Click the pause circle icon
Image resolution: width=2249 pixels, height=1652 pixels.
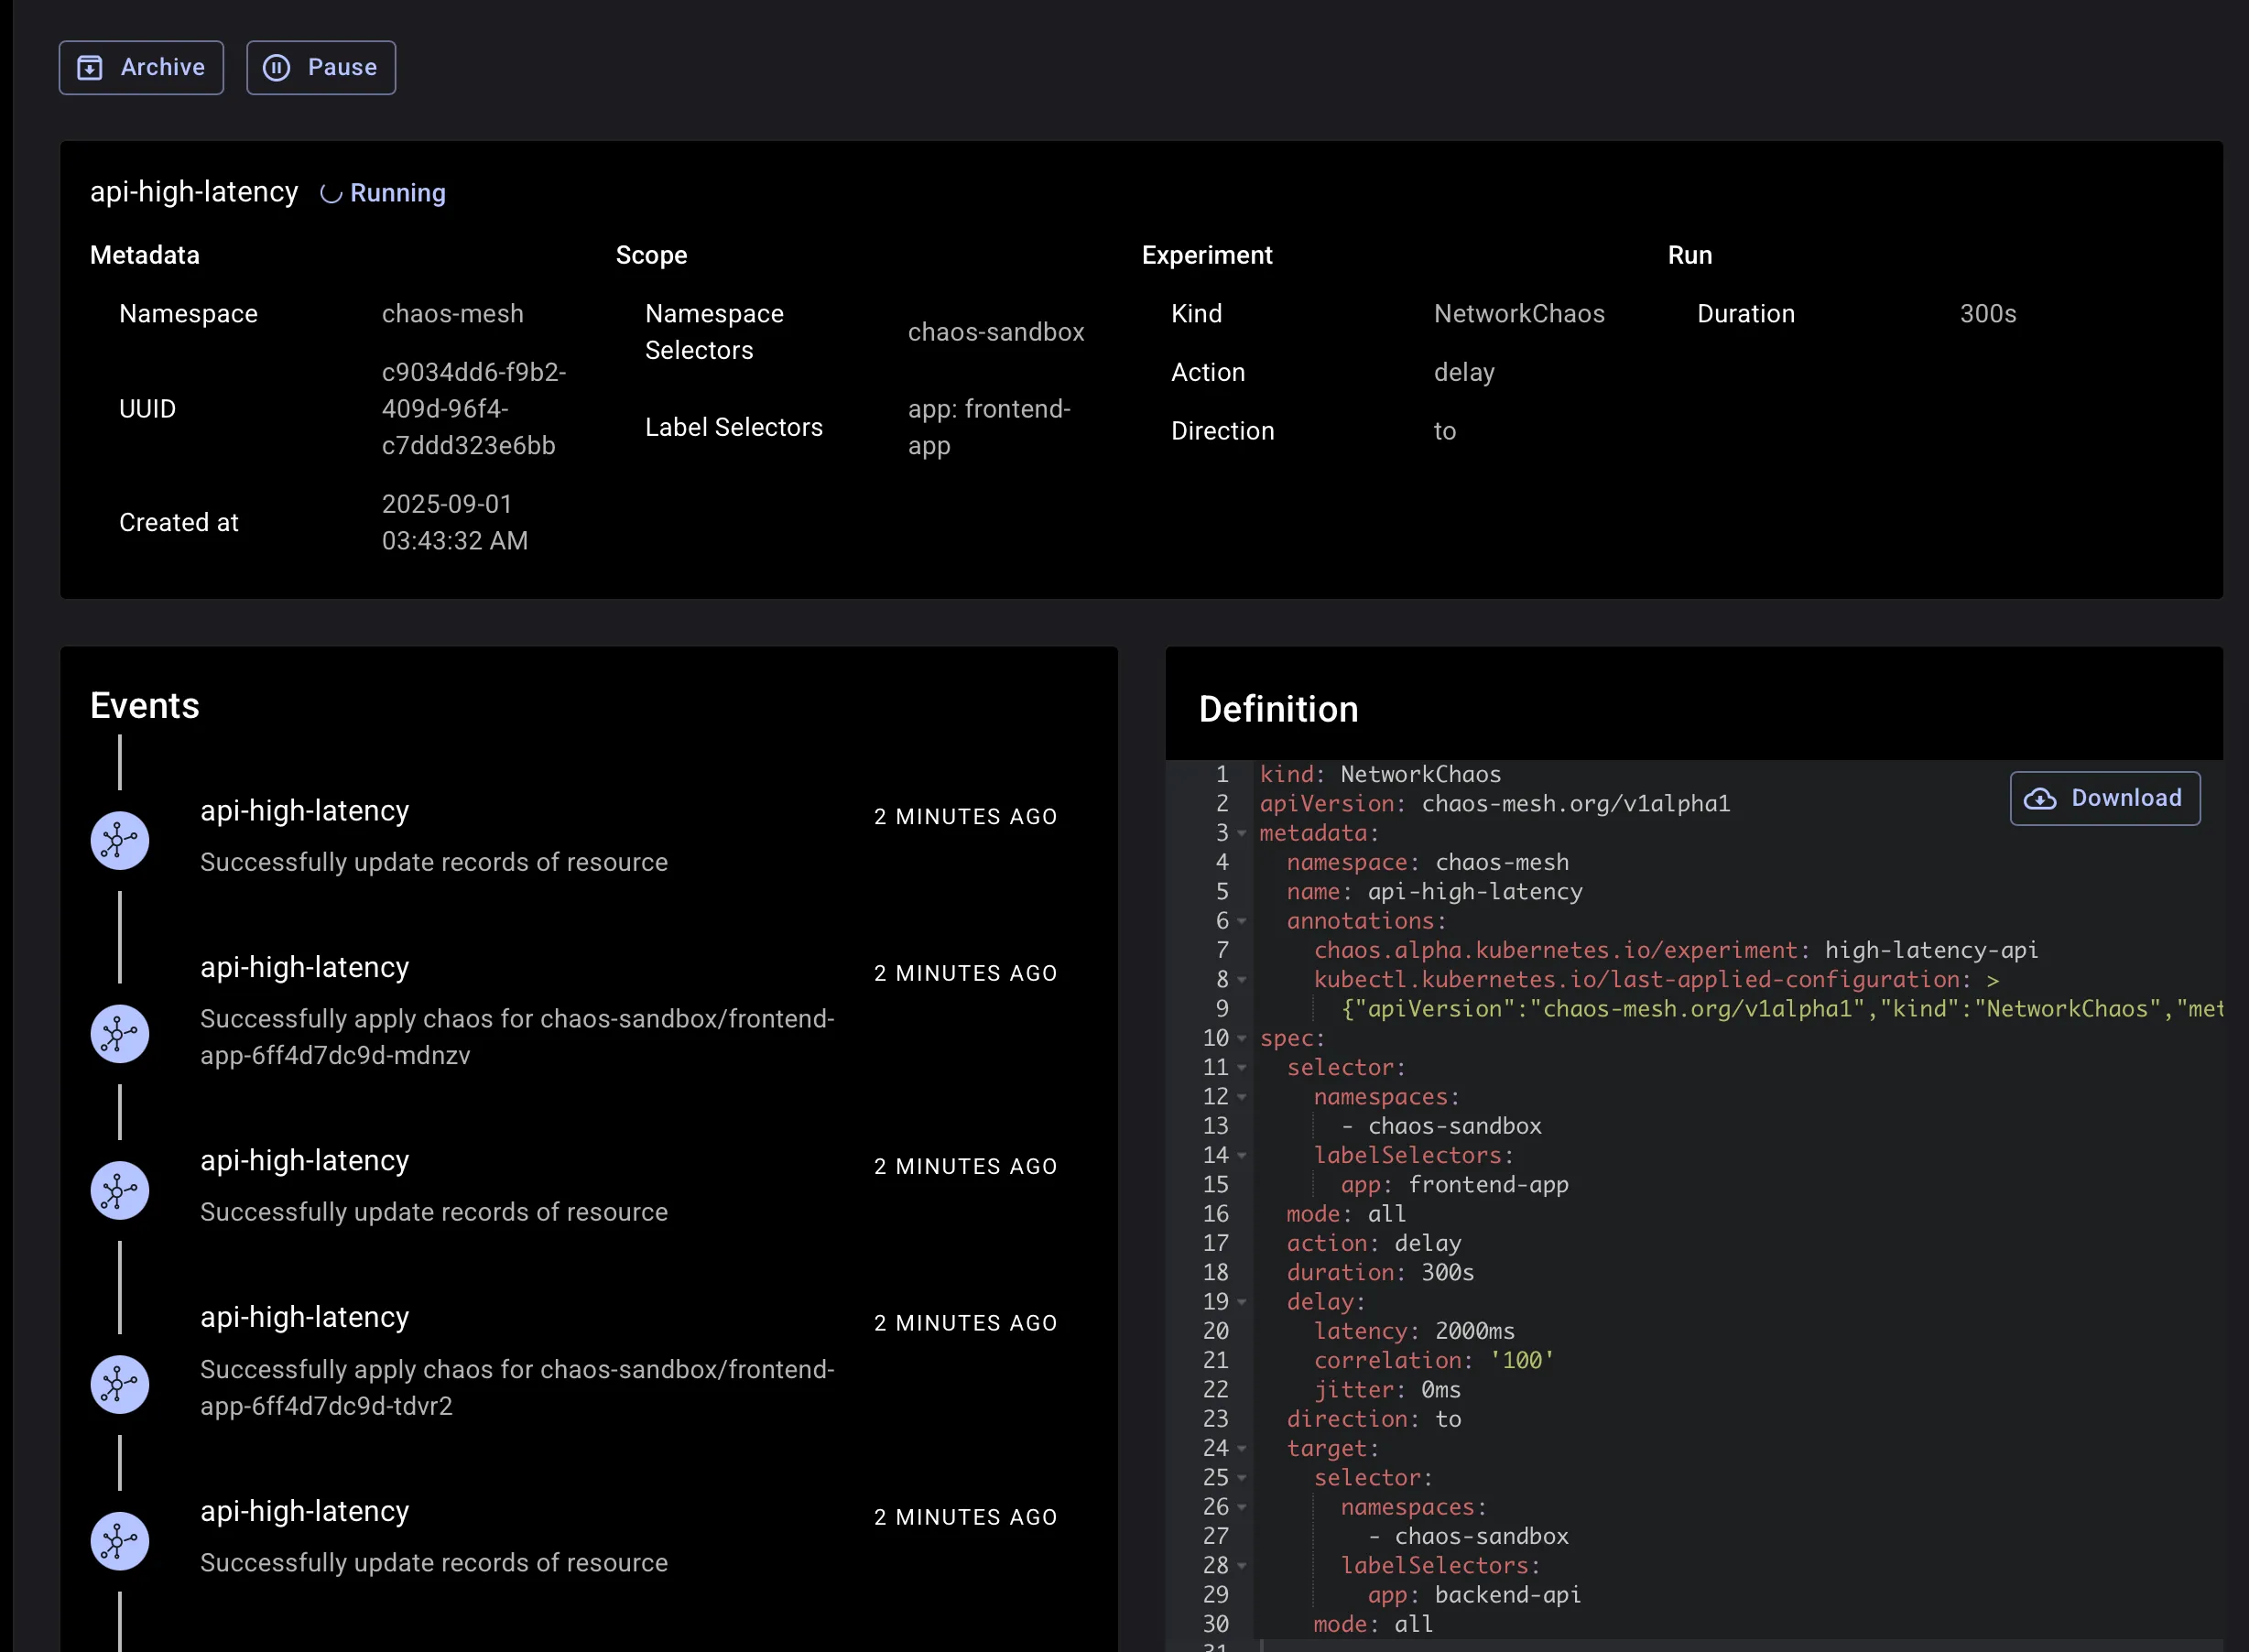pos(277,68)
